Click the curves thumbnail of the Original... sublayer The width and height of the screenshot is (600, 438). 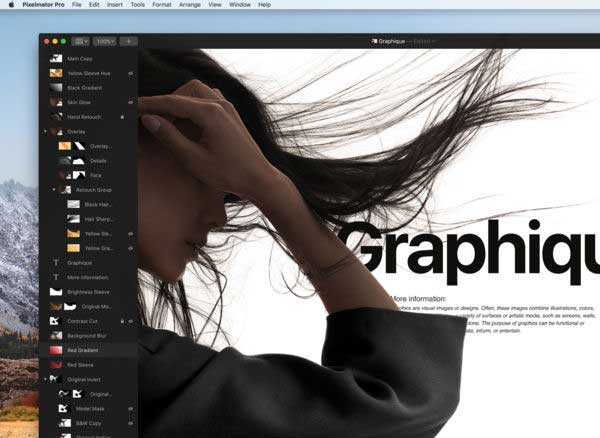tap(64, 394)
